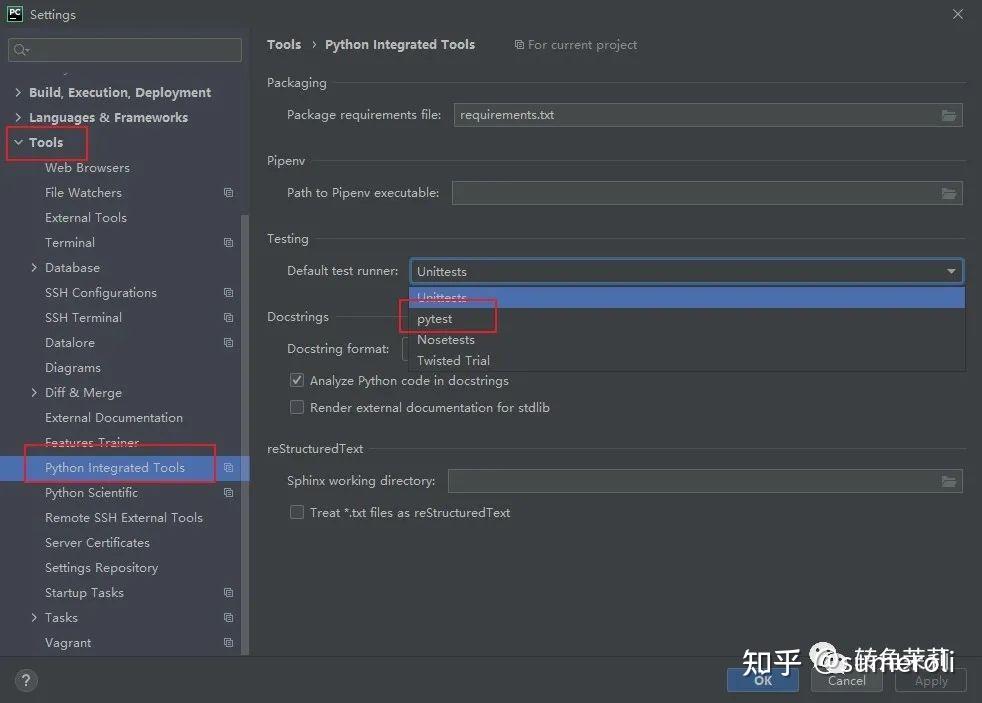Open the Default test runner dropdown arrow
The image size is (982, 703).
pos(951,272)
